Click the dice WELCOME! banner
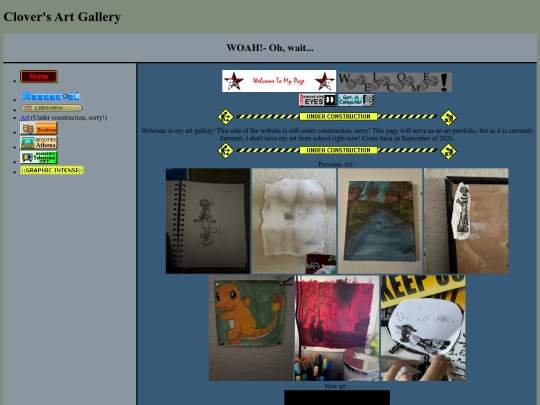The width and height of the screenshot is (540, 405). point(395,82)
